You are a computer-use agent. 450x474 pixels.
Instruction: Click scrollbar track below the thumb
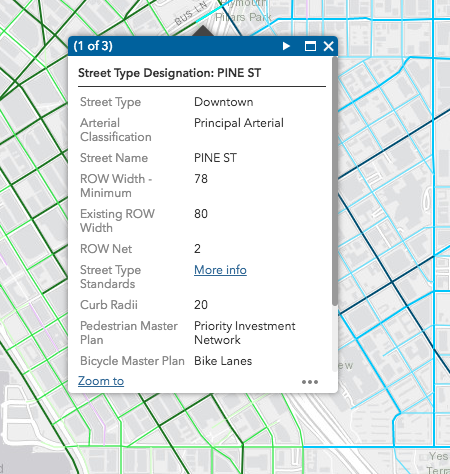[335, 338]
